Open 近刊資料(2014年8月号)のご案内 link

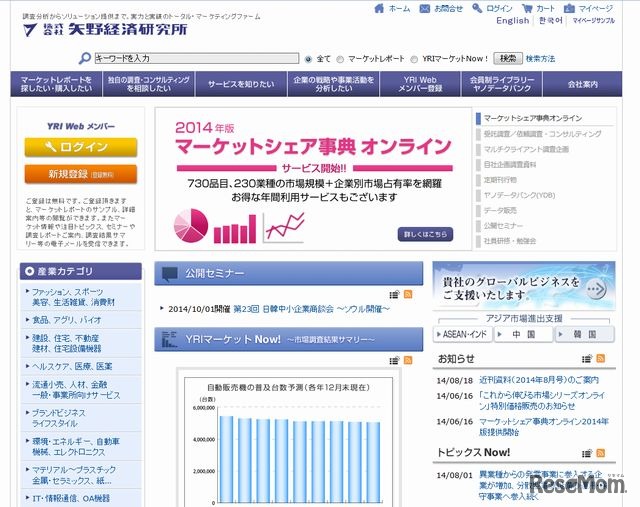(539, 380)
